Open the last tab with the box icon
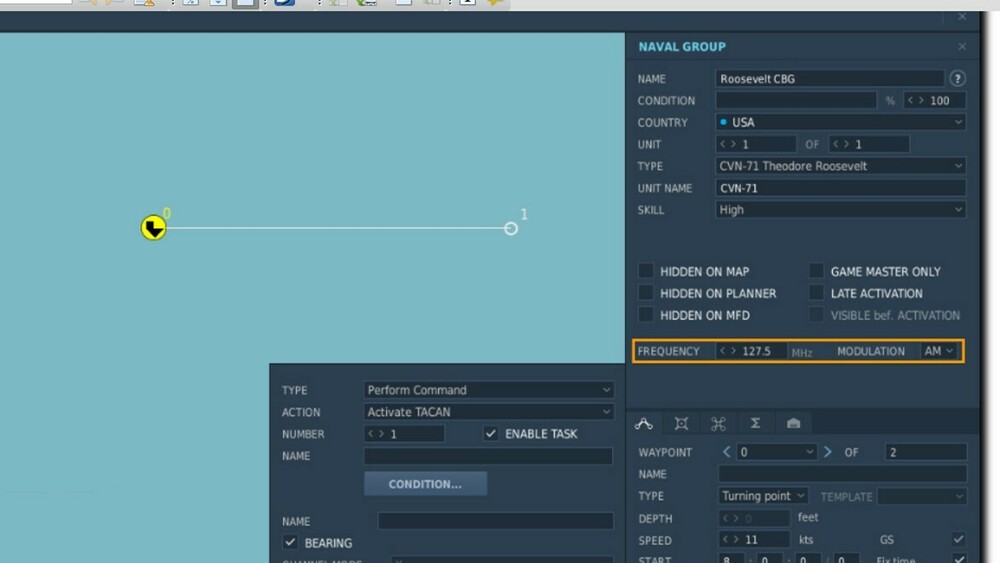The width and height of the screenshot is (1000, 563). (x=793, y=423)
